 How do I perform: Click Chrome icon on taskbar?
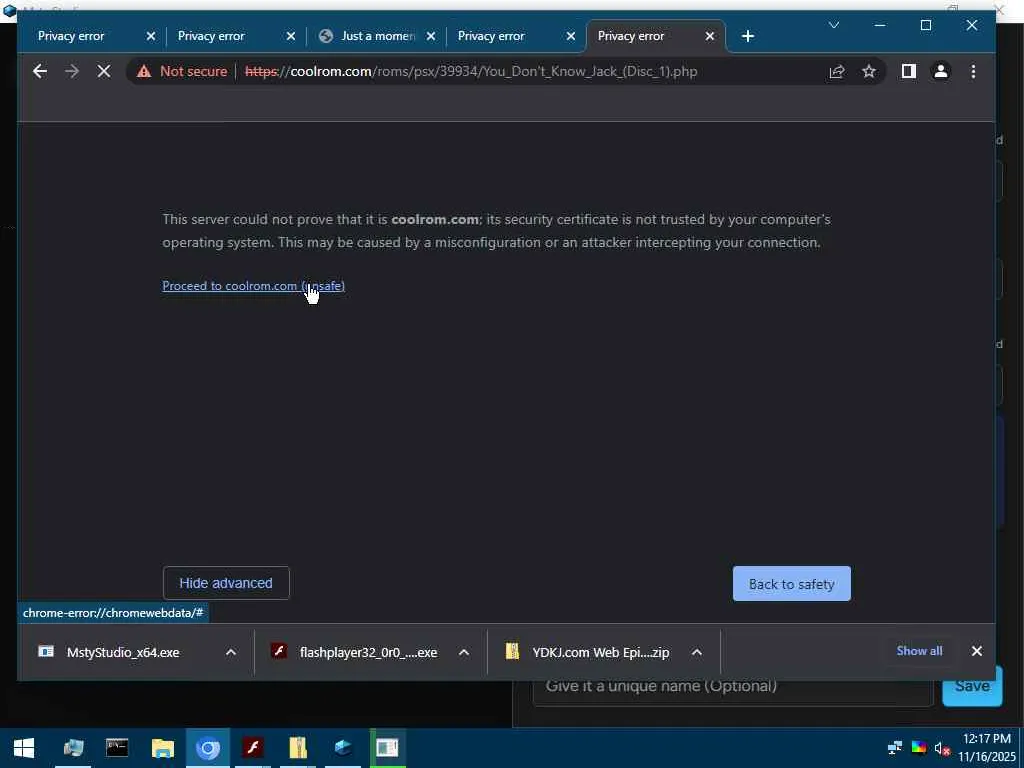[208, 748]
